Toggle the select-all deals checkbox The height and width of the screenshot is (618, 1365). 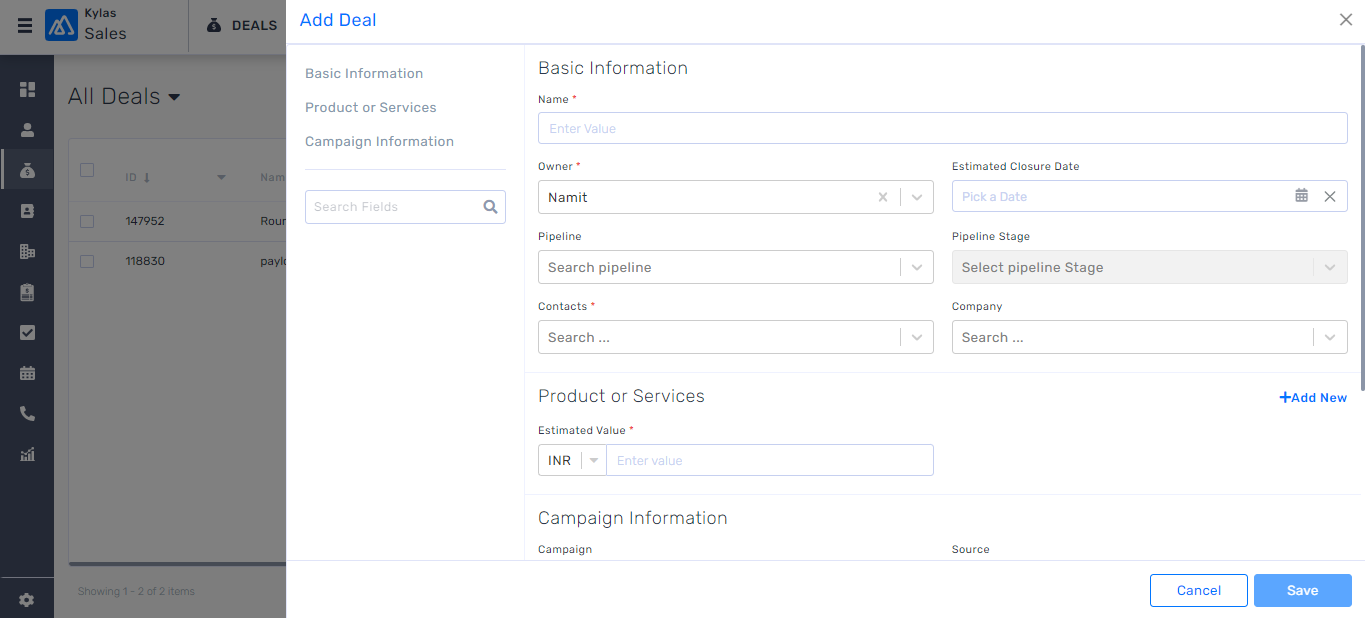87,170
